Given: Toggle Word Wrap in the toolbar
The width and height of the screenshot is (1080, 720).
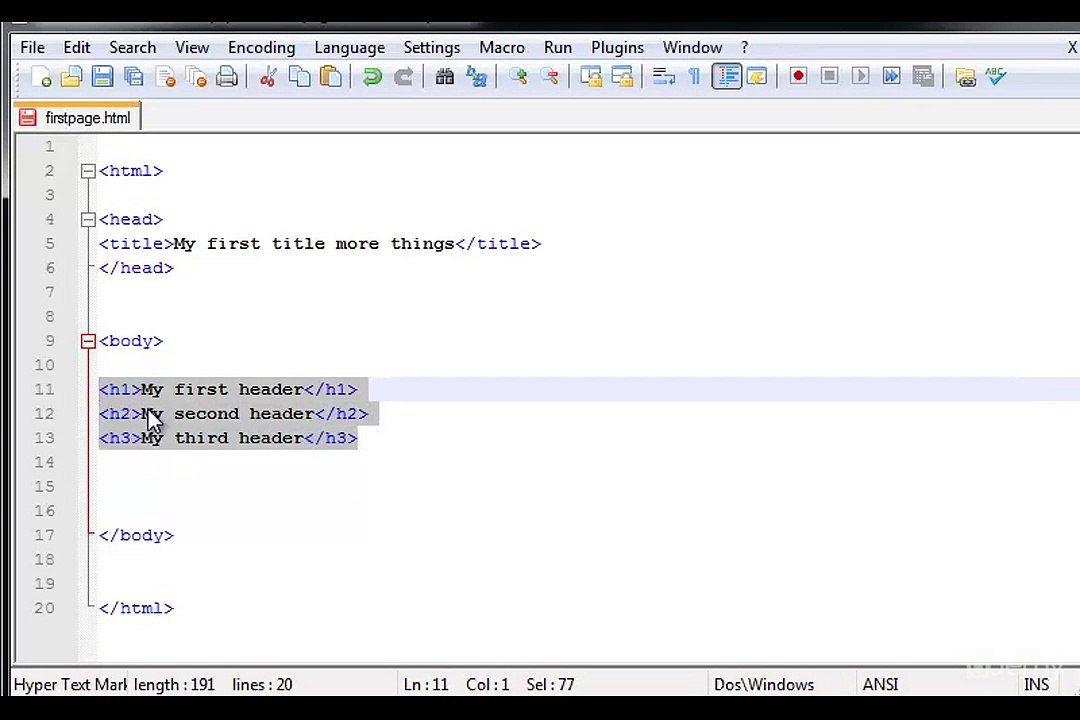Looking at the screenshot, I should (663, 76).
